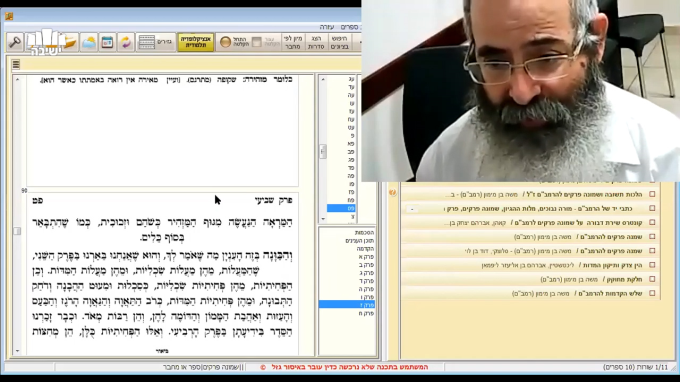Viewport: 680px width, 382px height.
Task: Click page list scrollbar thumb
Action: (x=323, y=152)
